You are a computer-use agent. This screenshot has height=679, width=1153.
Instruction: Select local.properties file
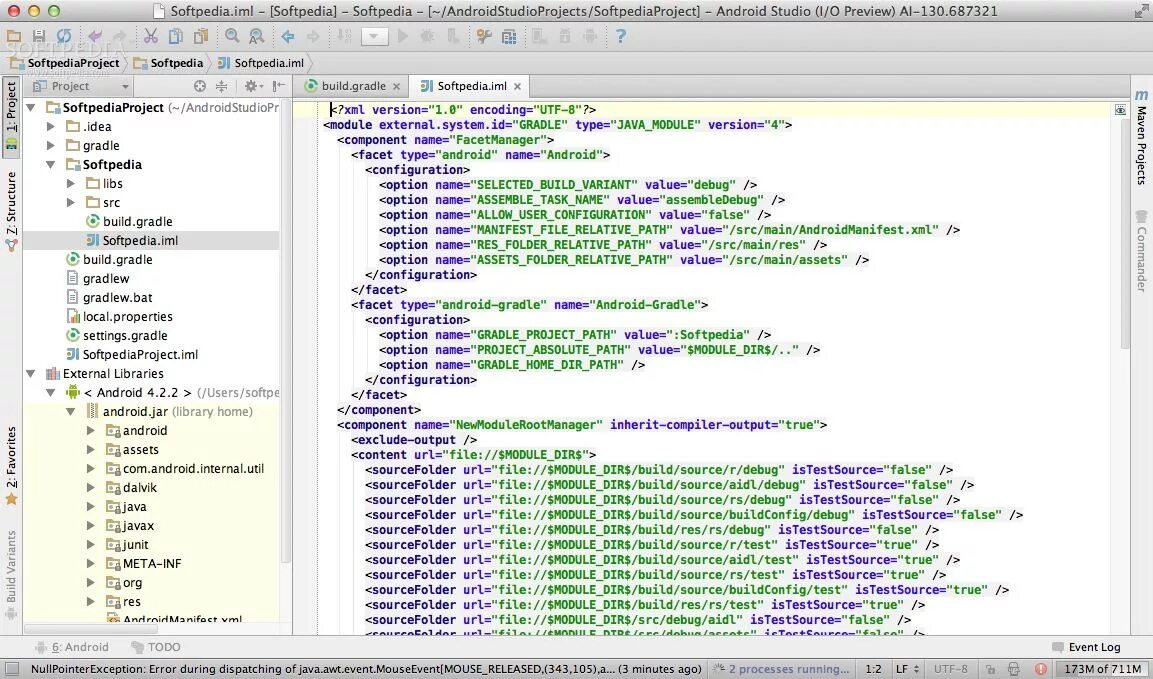[119, 317]
